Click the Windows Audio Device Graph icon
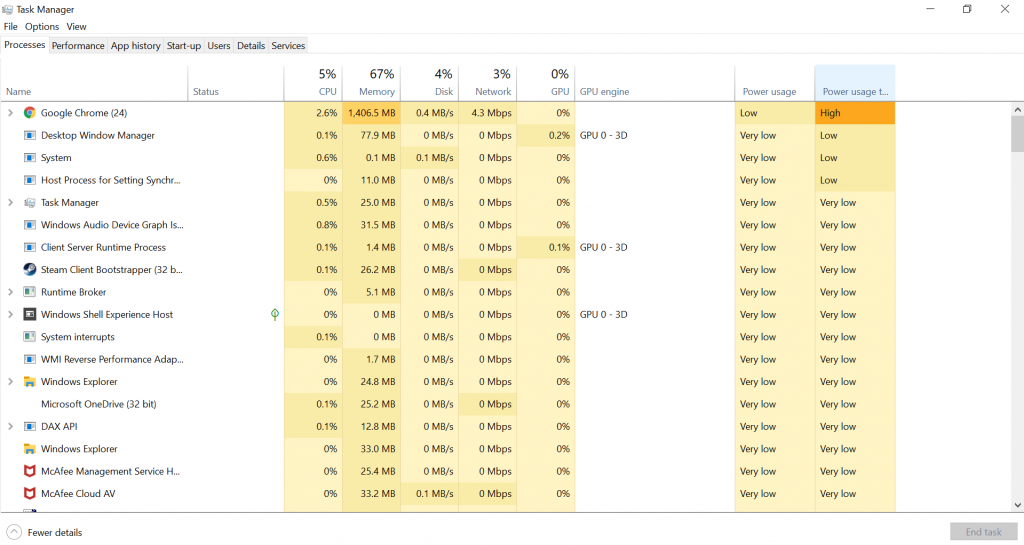Viewport: 1024px width, 545px height. click(x=29, y=225)
